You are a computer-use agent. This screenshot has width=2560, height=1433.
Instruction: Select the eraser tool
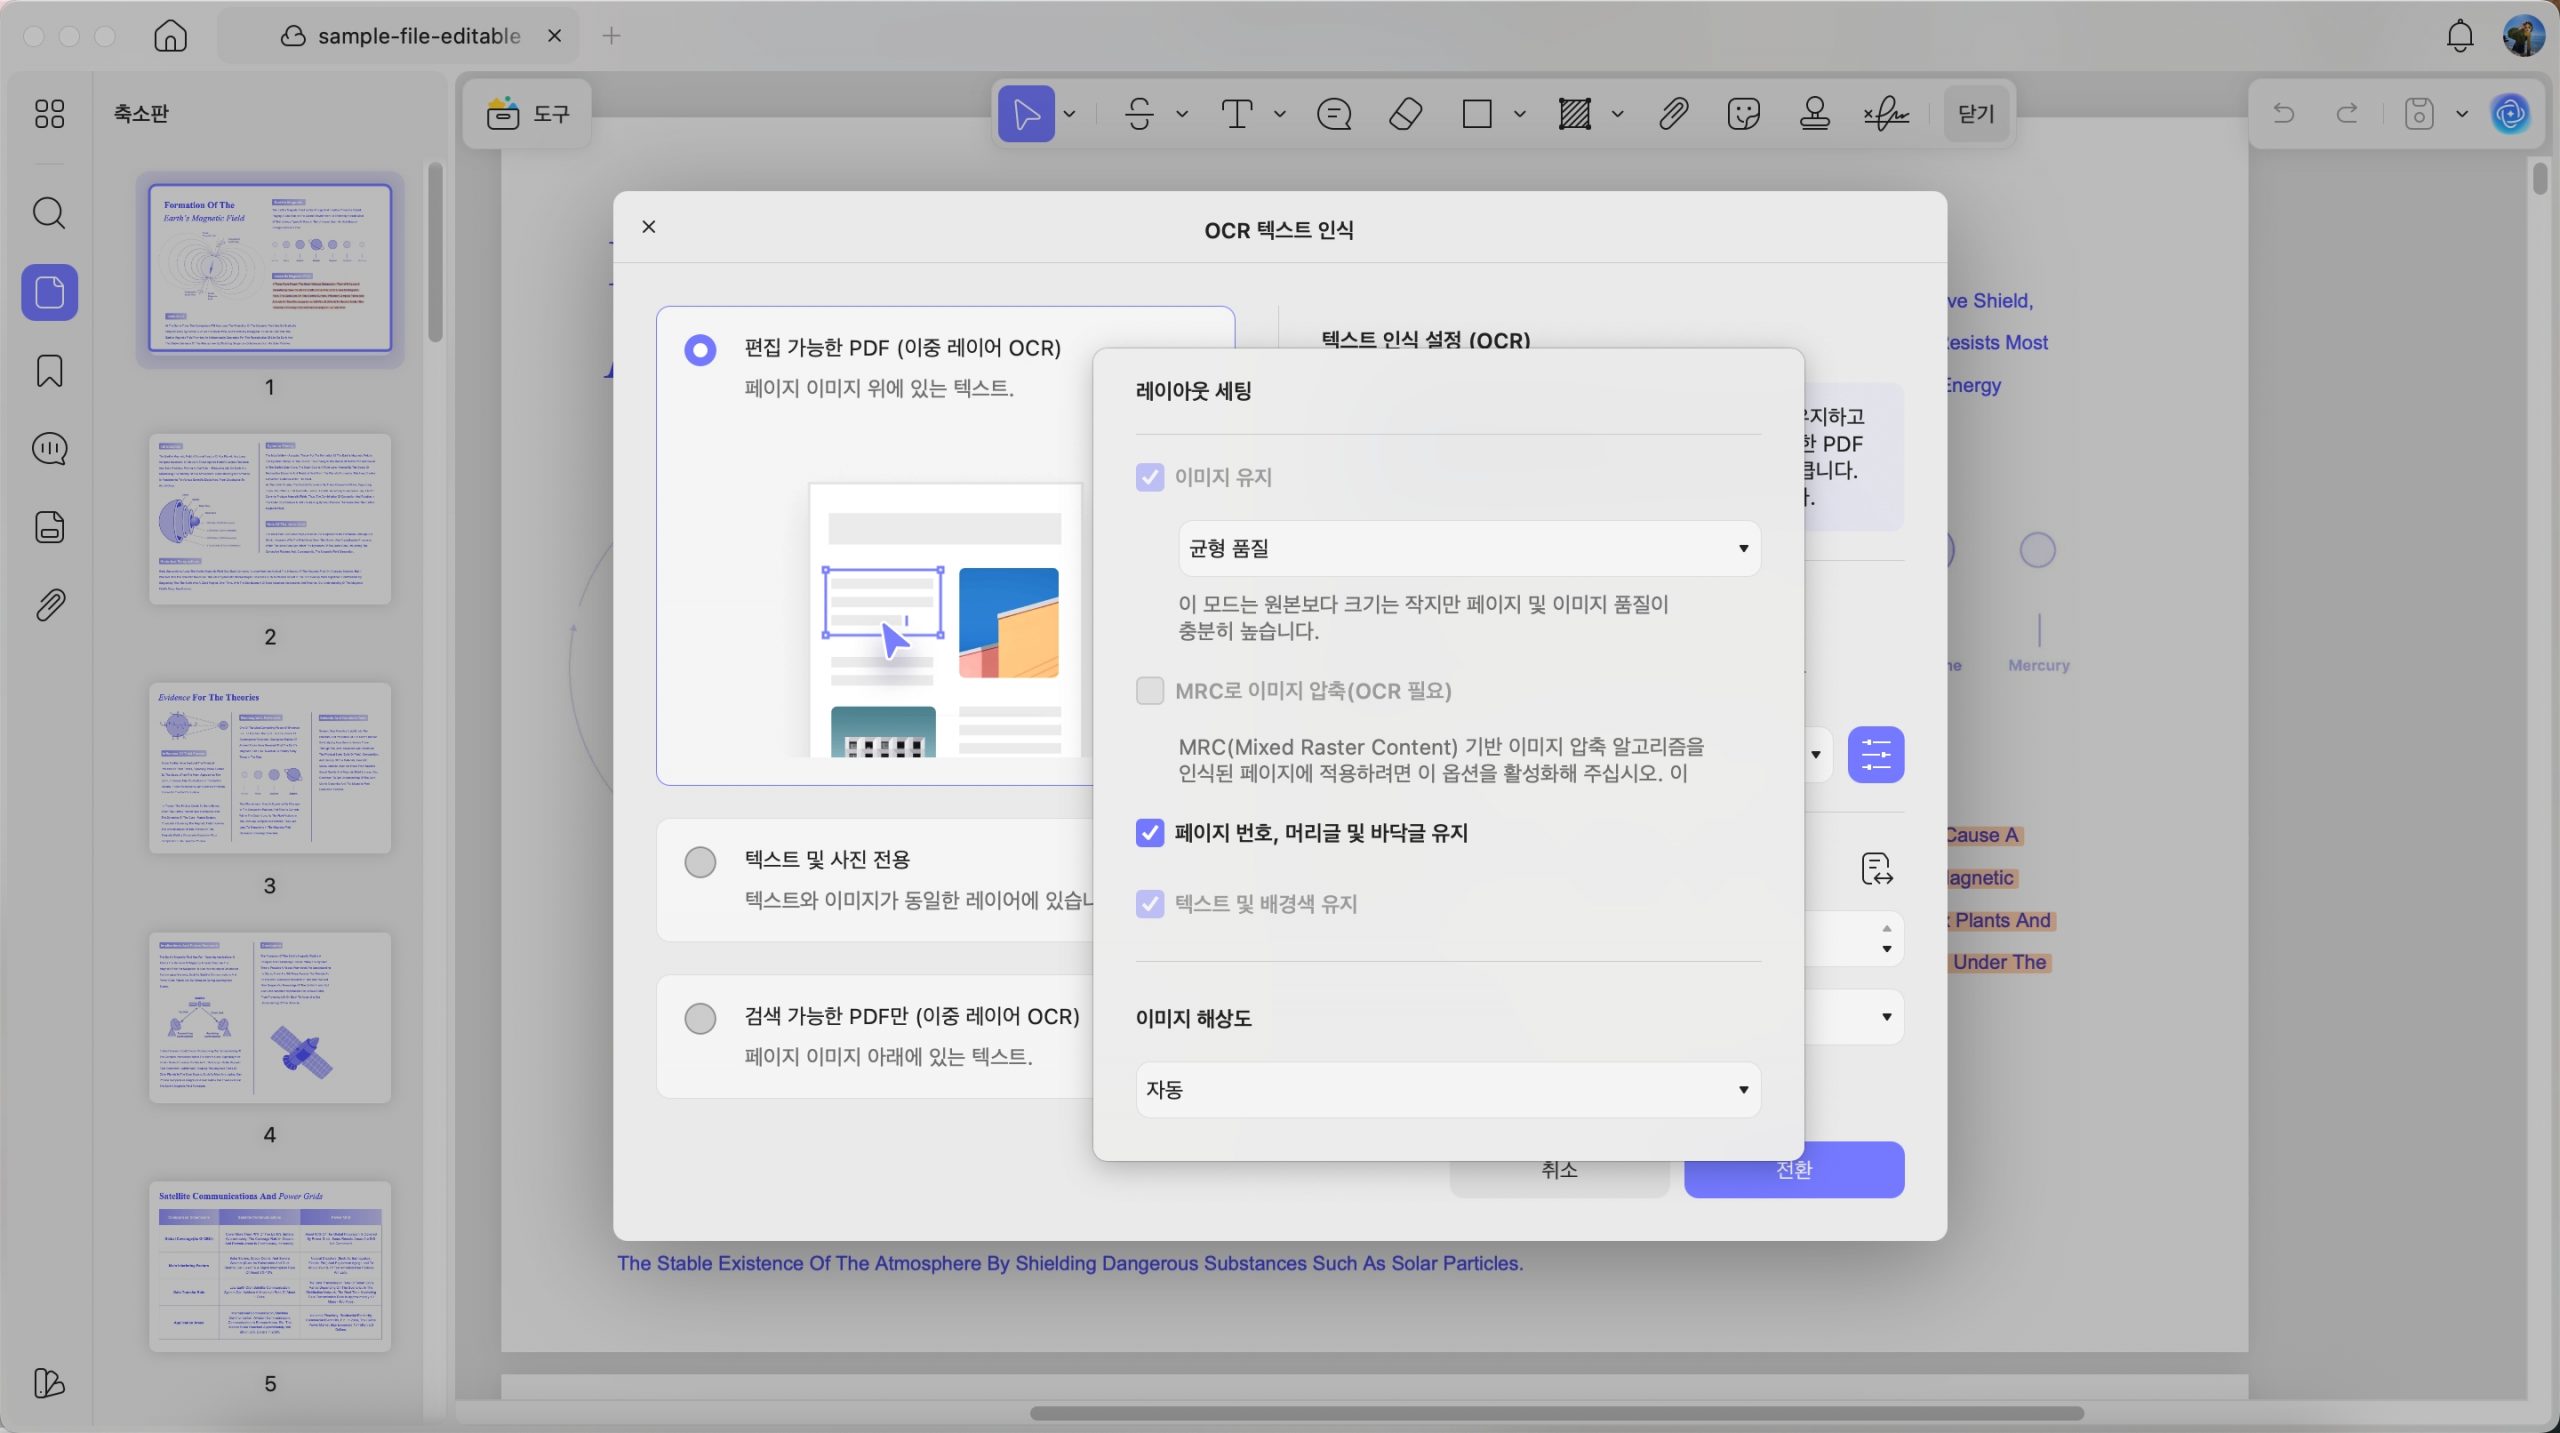click(x=1405, y=114)
